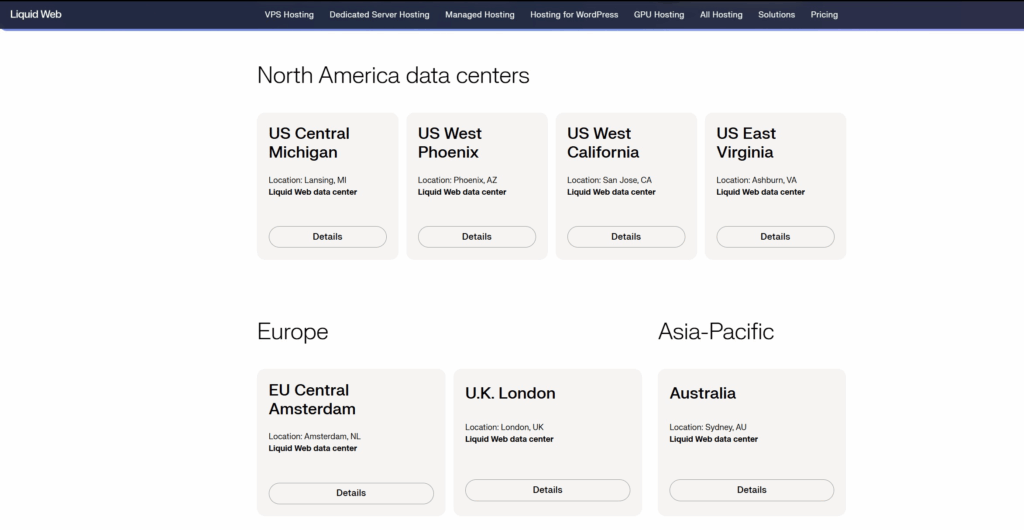
Task: Click the Liquid Web logo
Action: (x=36, y=15)
